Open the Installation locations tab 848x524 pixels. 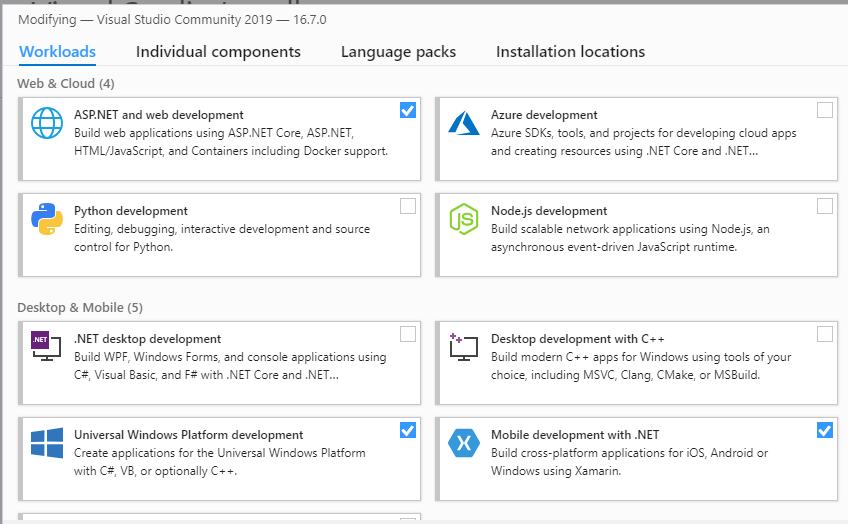click(x=570, y=52)
